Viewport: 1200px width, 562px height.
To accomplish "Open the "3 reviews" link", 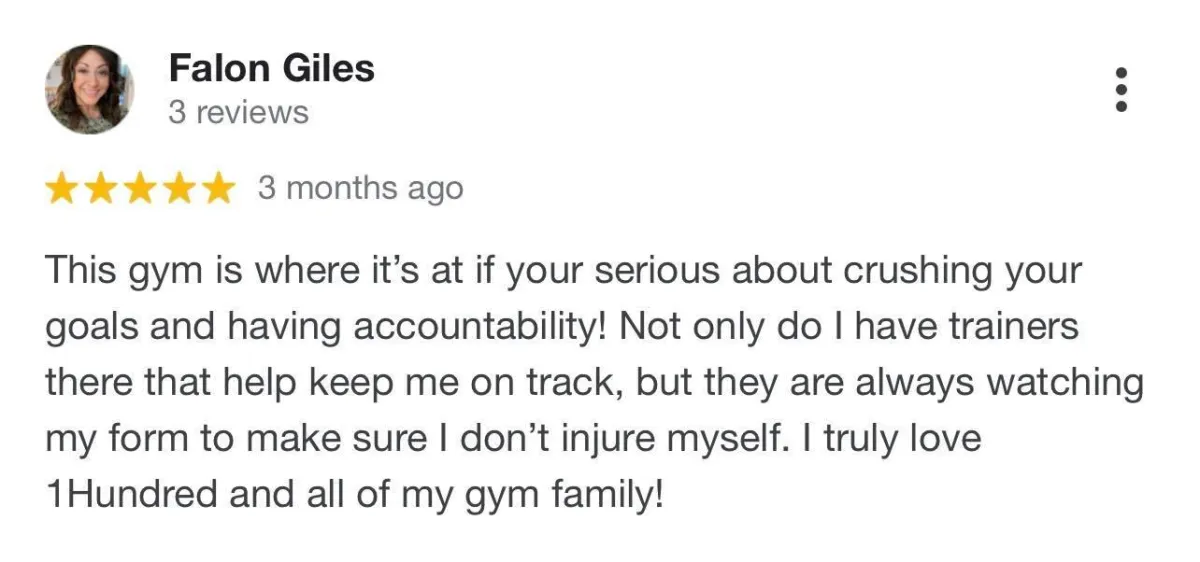I will point(239,113).
